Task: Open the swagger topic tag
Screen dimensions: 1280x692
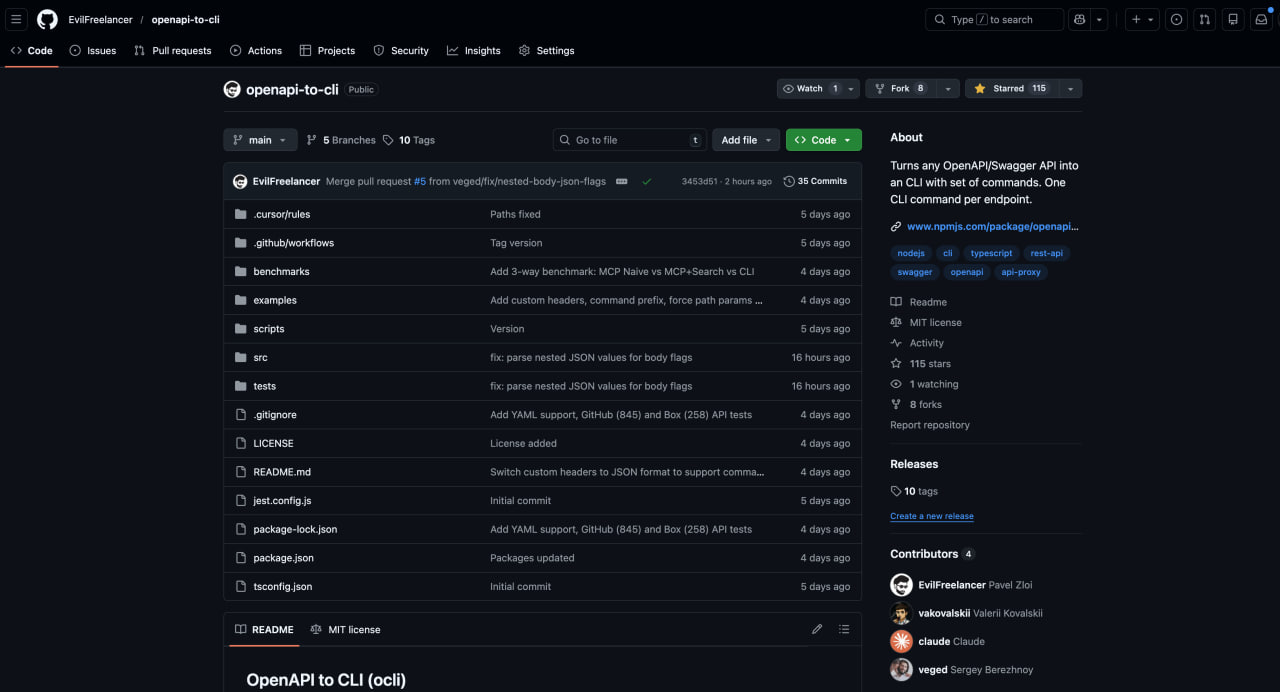Action: click(914, 272)
